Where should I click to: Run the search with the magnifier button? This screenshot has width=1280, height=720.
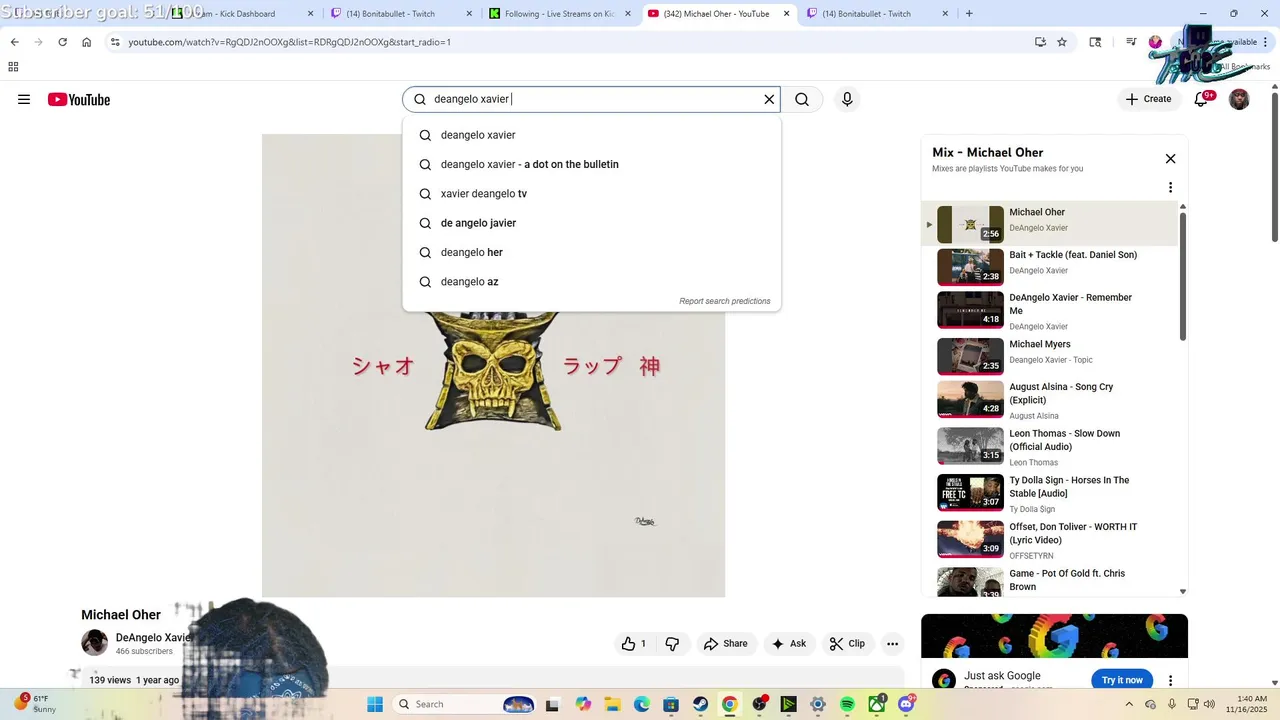tap(802, 99)
